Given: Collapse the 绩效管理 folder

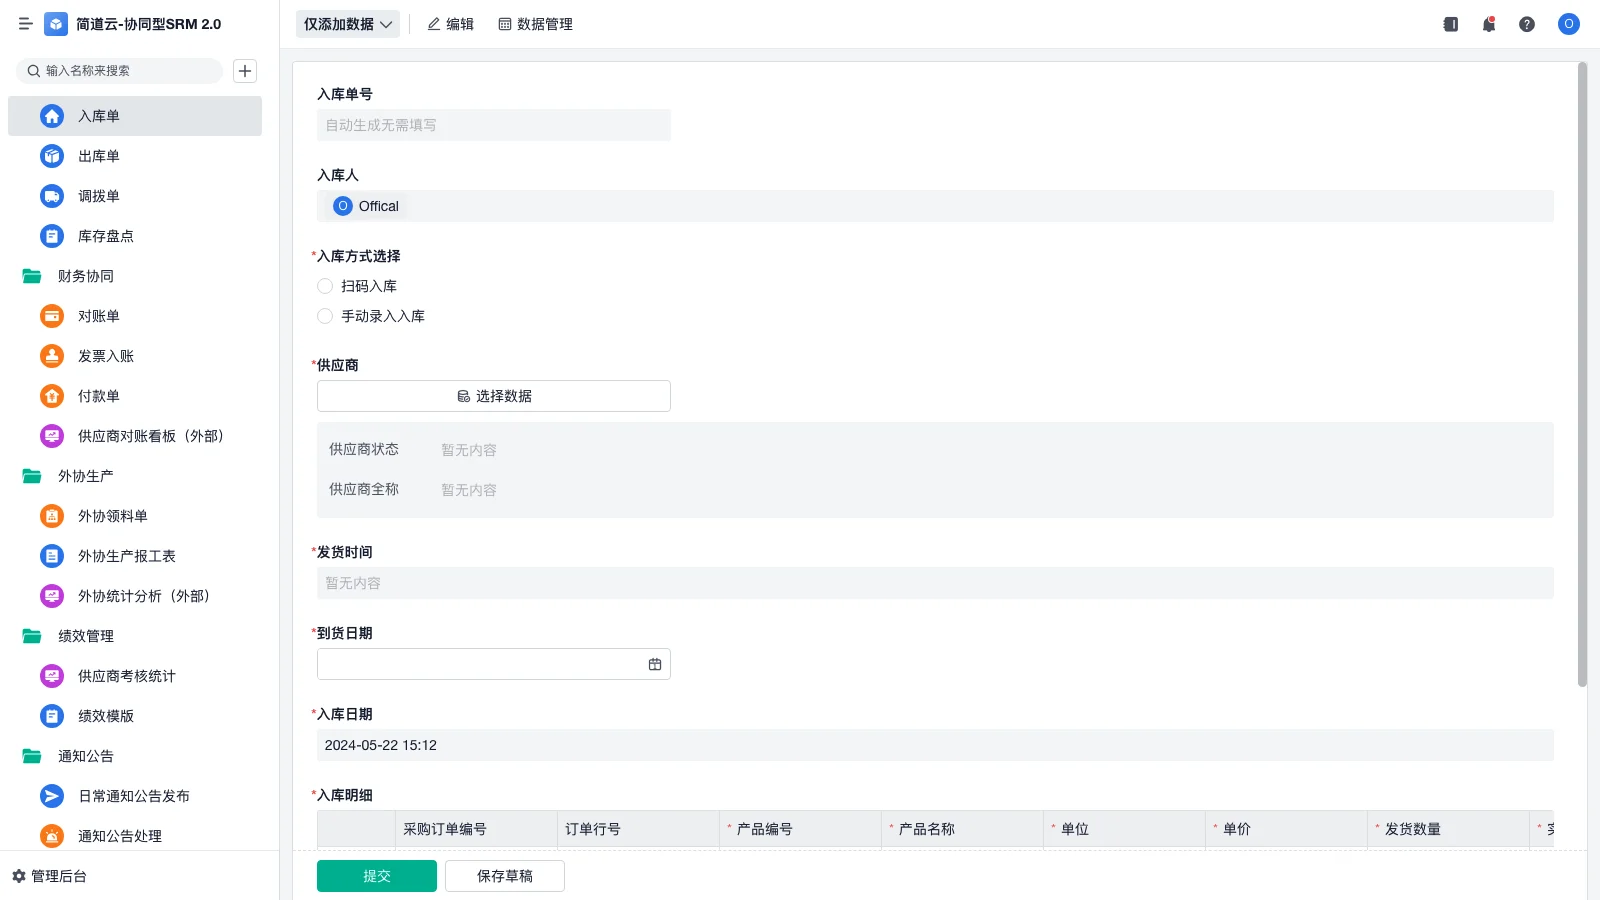Looking at the screenshot, I should pos(32,636).
